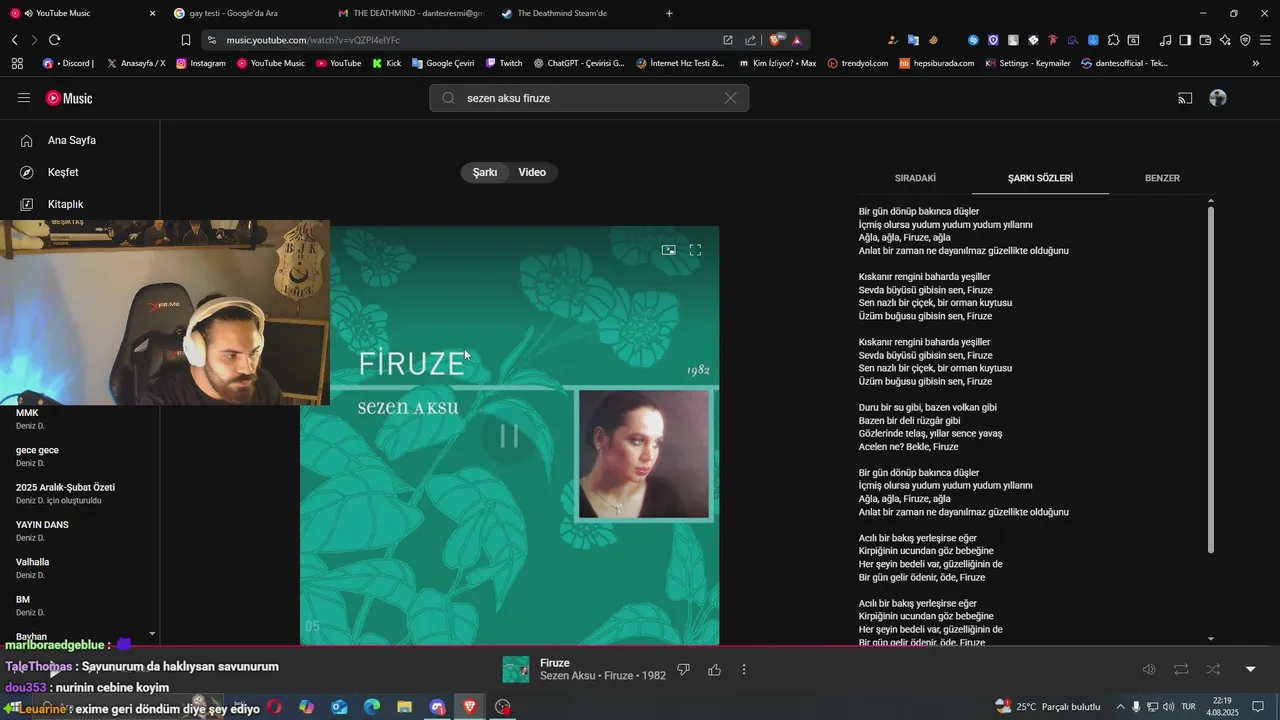The height and width of the screenshot is (720, 1280).
Task: Open more options for Firuze in player bar
Action: (x=744, y=669)
